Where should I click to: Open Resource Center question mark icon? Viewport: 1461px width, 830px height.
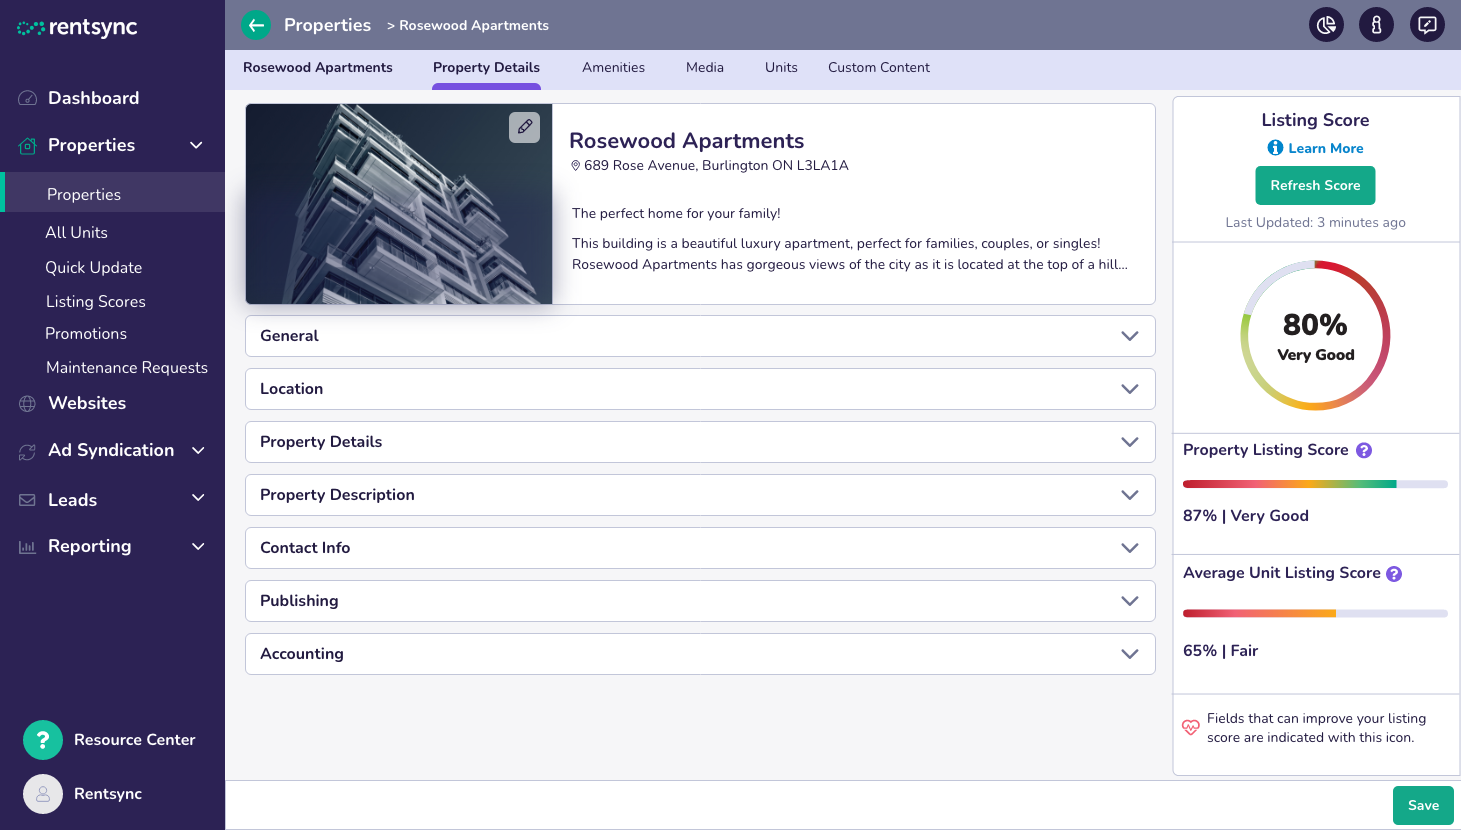[43, 740]
